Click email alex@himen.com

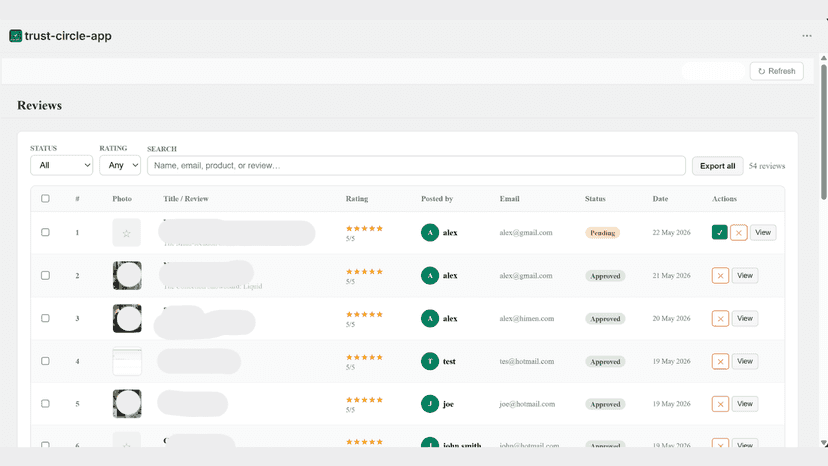pyautogui.click(x=527, y=319)
